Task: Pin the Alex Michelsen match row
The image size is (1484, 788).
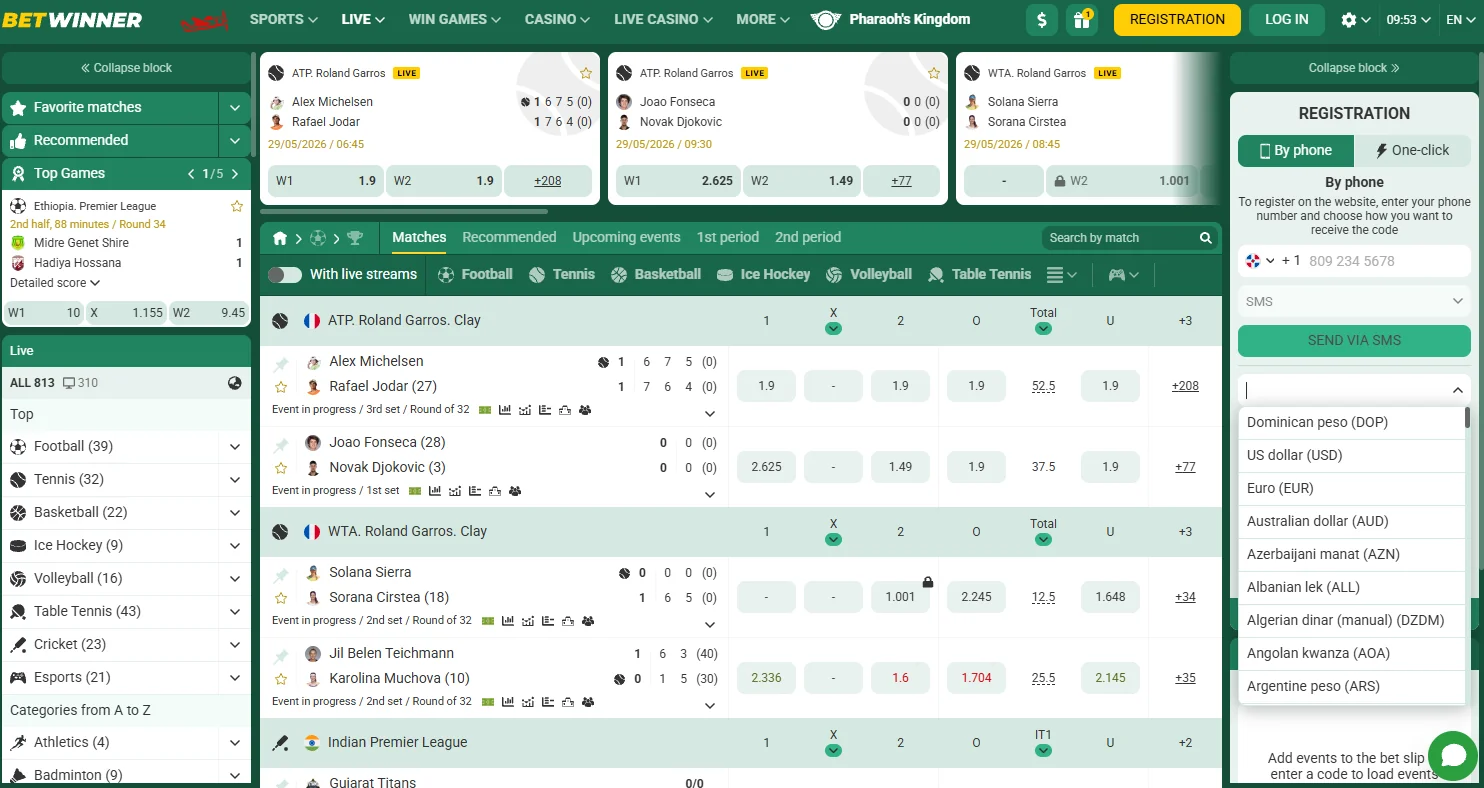Action: coord(281,363)
